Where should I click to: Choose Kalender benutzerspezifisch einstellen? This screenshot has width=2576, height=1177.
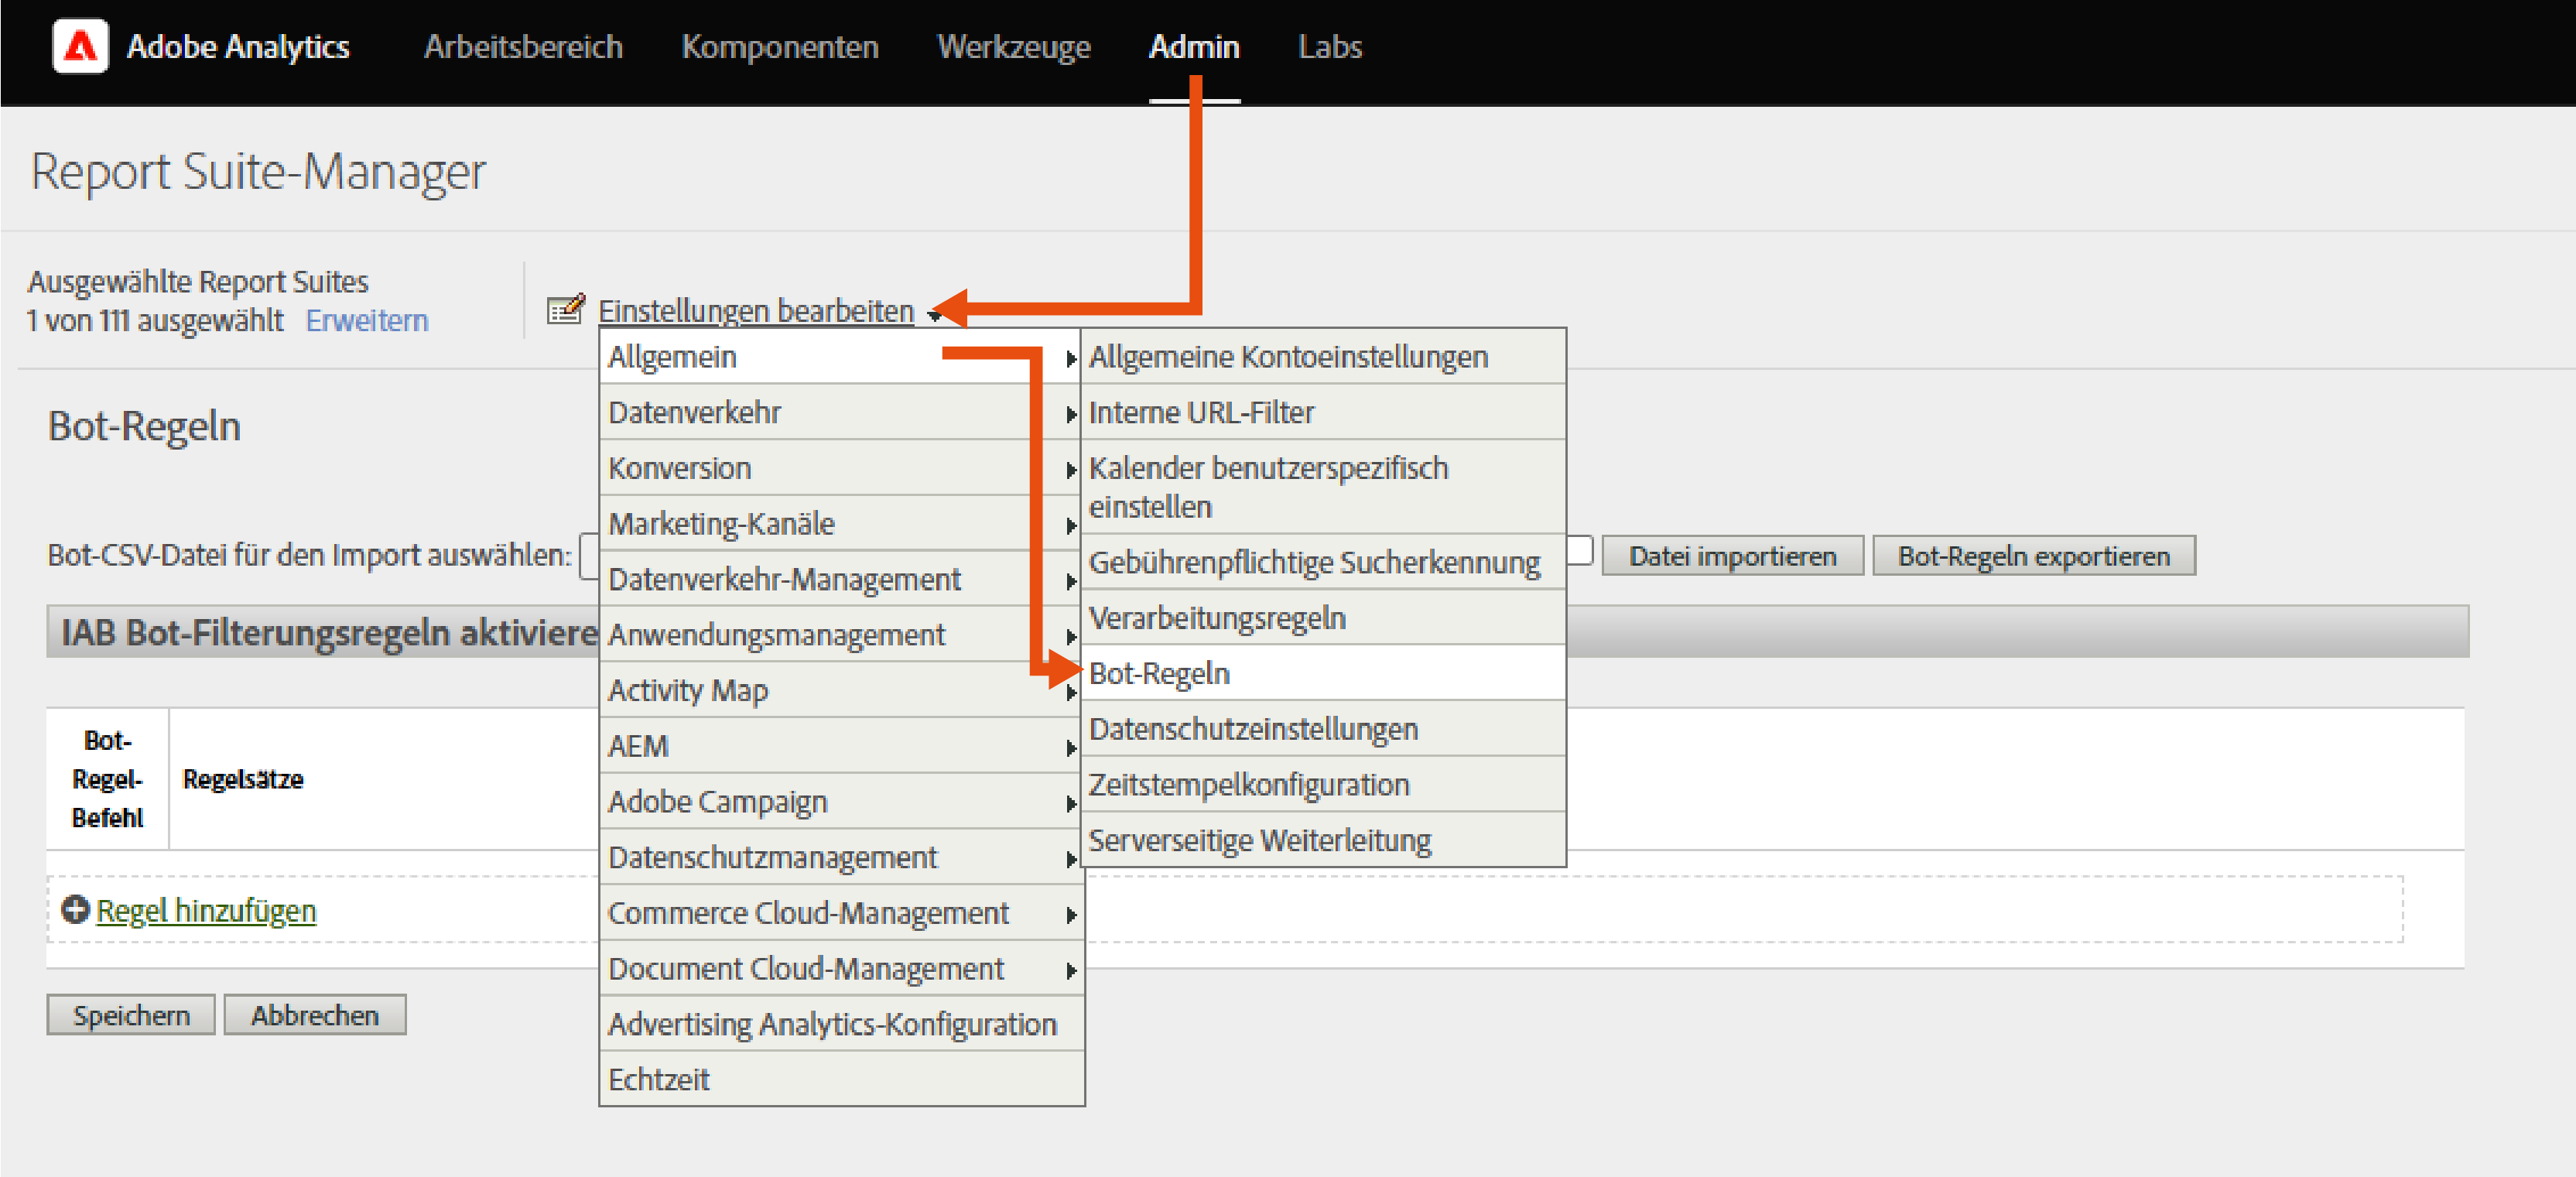(x=1323, y=487)
